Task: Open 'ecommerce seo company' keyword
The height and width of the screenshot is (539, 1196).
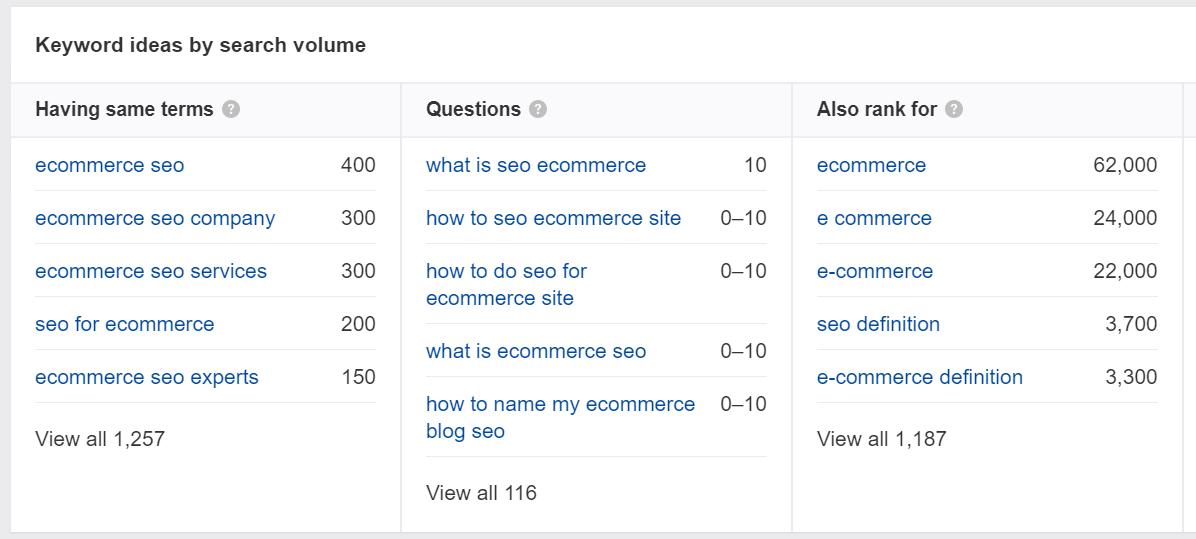Action: click(x=155, y=218)
